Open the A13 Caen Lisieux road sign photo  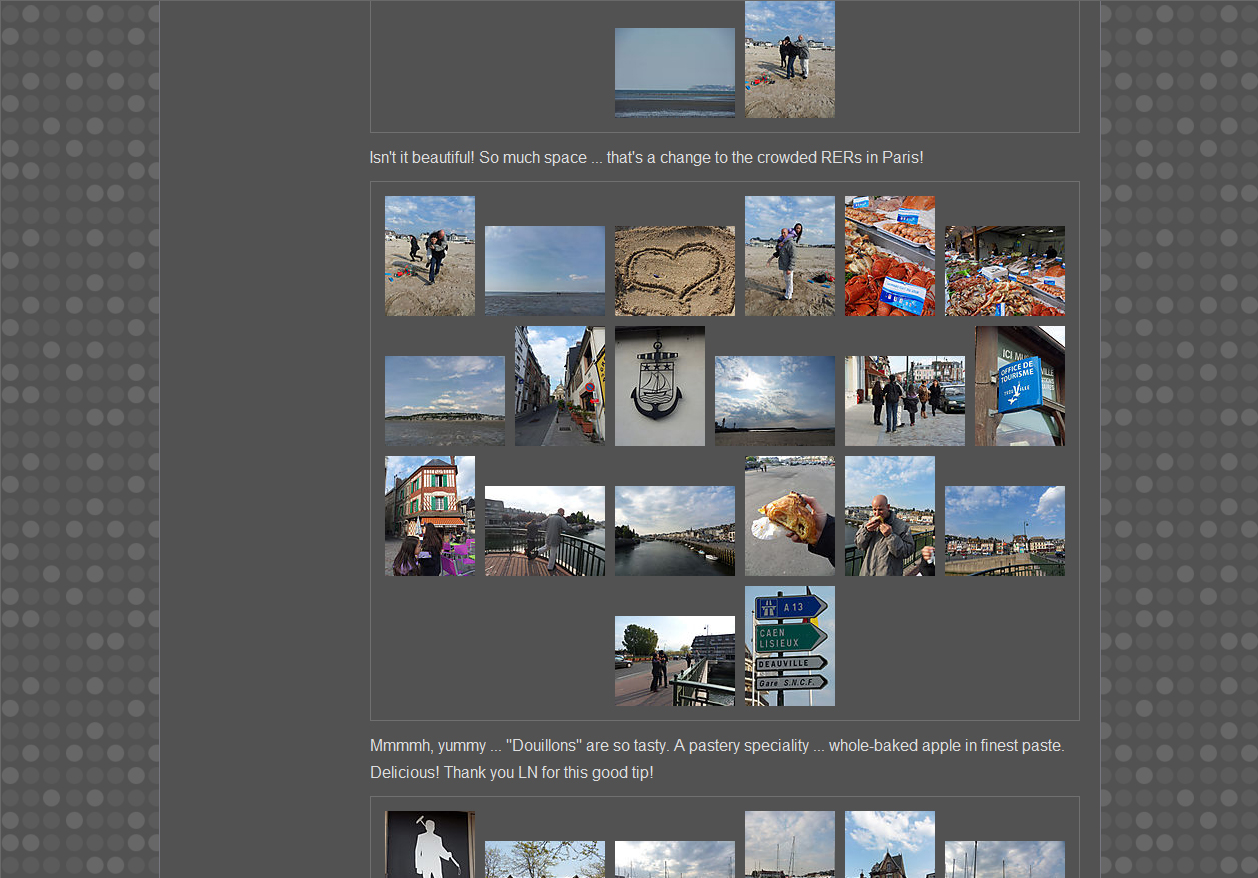point(789,645)
